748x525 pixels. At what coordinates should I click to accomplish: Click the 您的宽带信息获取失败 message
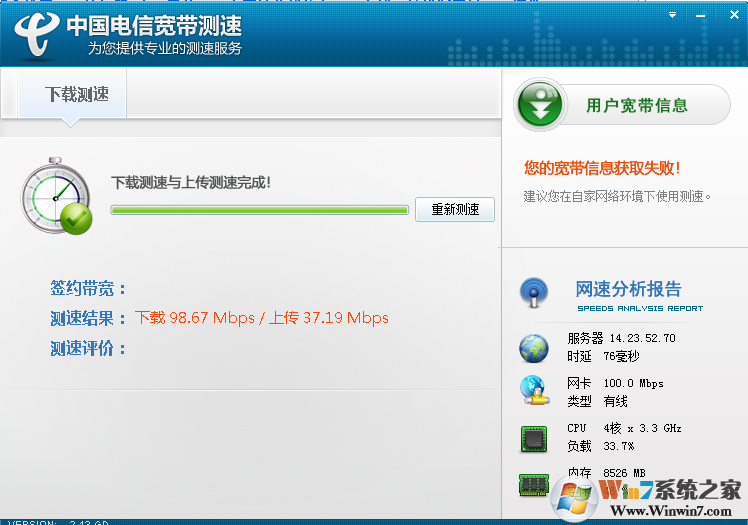click(x=602, y=168)
